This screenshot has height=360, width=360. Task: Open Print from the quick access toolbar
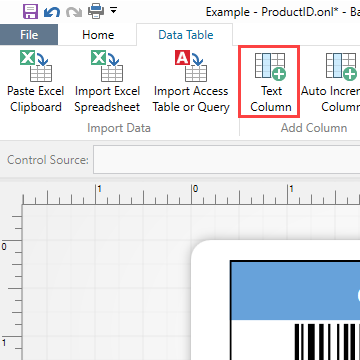[96, 12]
